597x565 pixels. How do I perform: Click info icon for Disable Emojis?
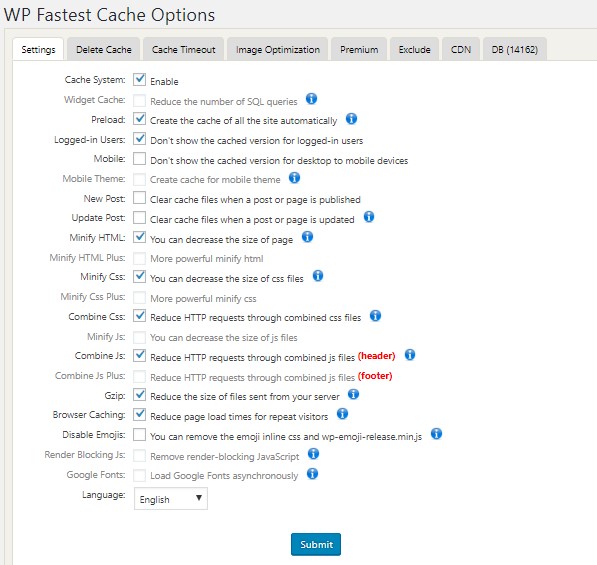(436, 434)
